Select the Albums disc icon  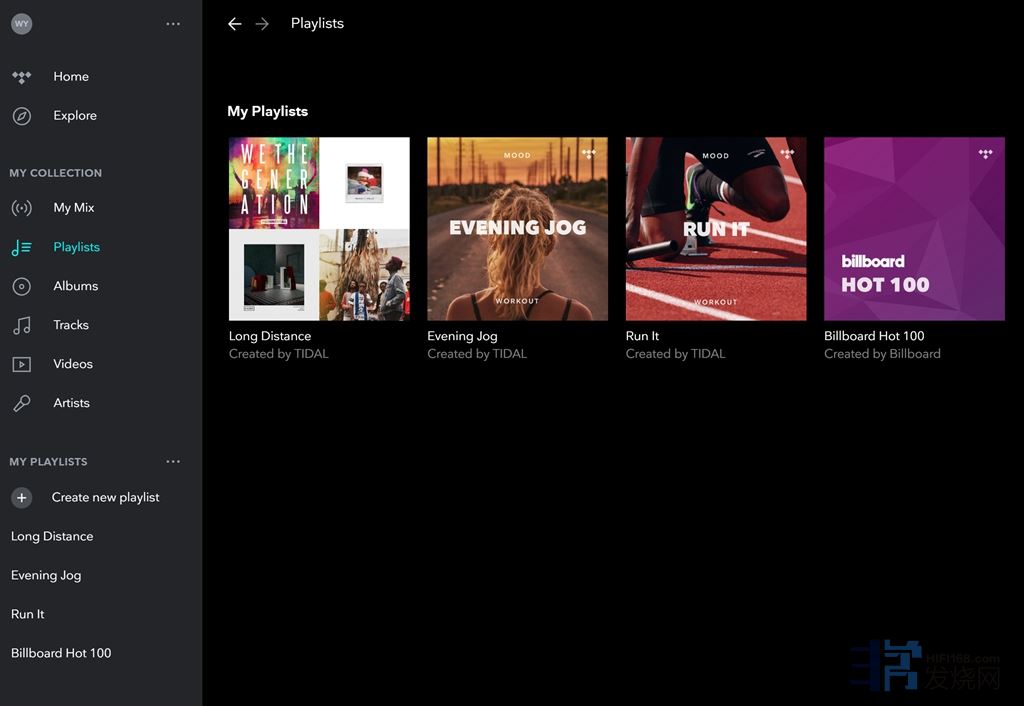tap(21, 286)
